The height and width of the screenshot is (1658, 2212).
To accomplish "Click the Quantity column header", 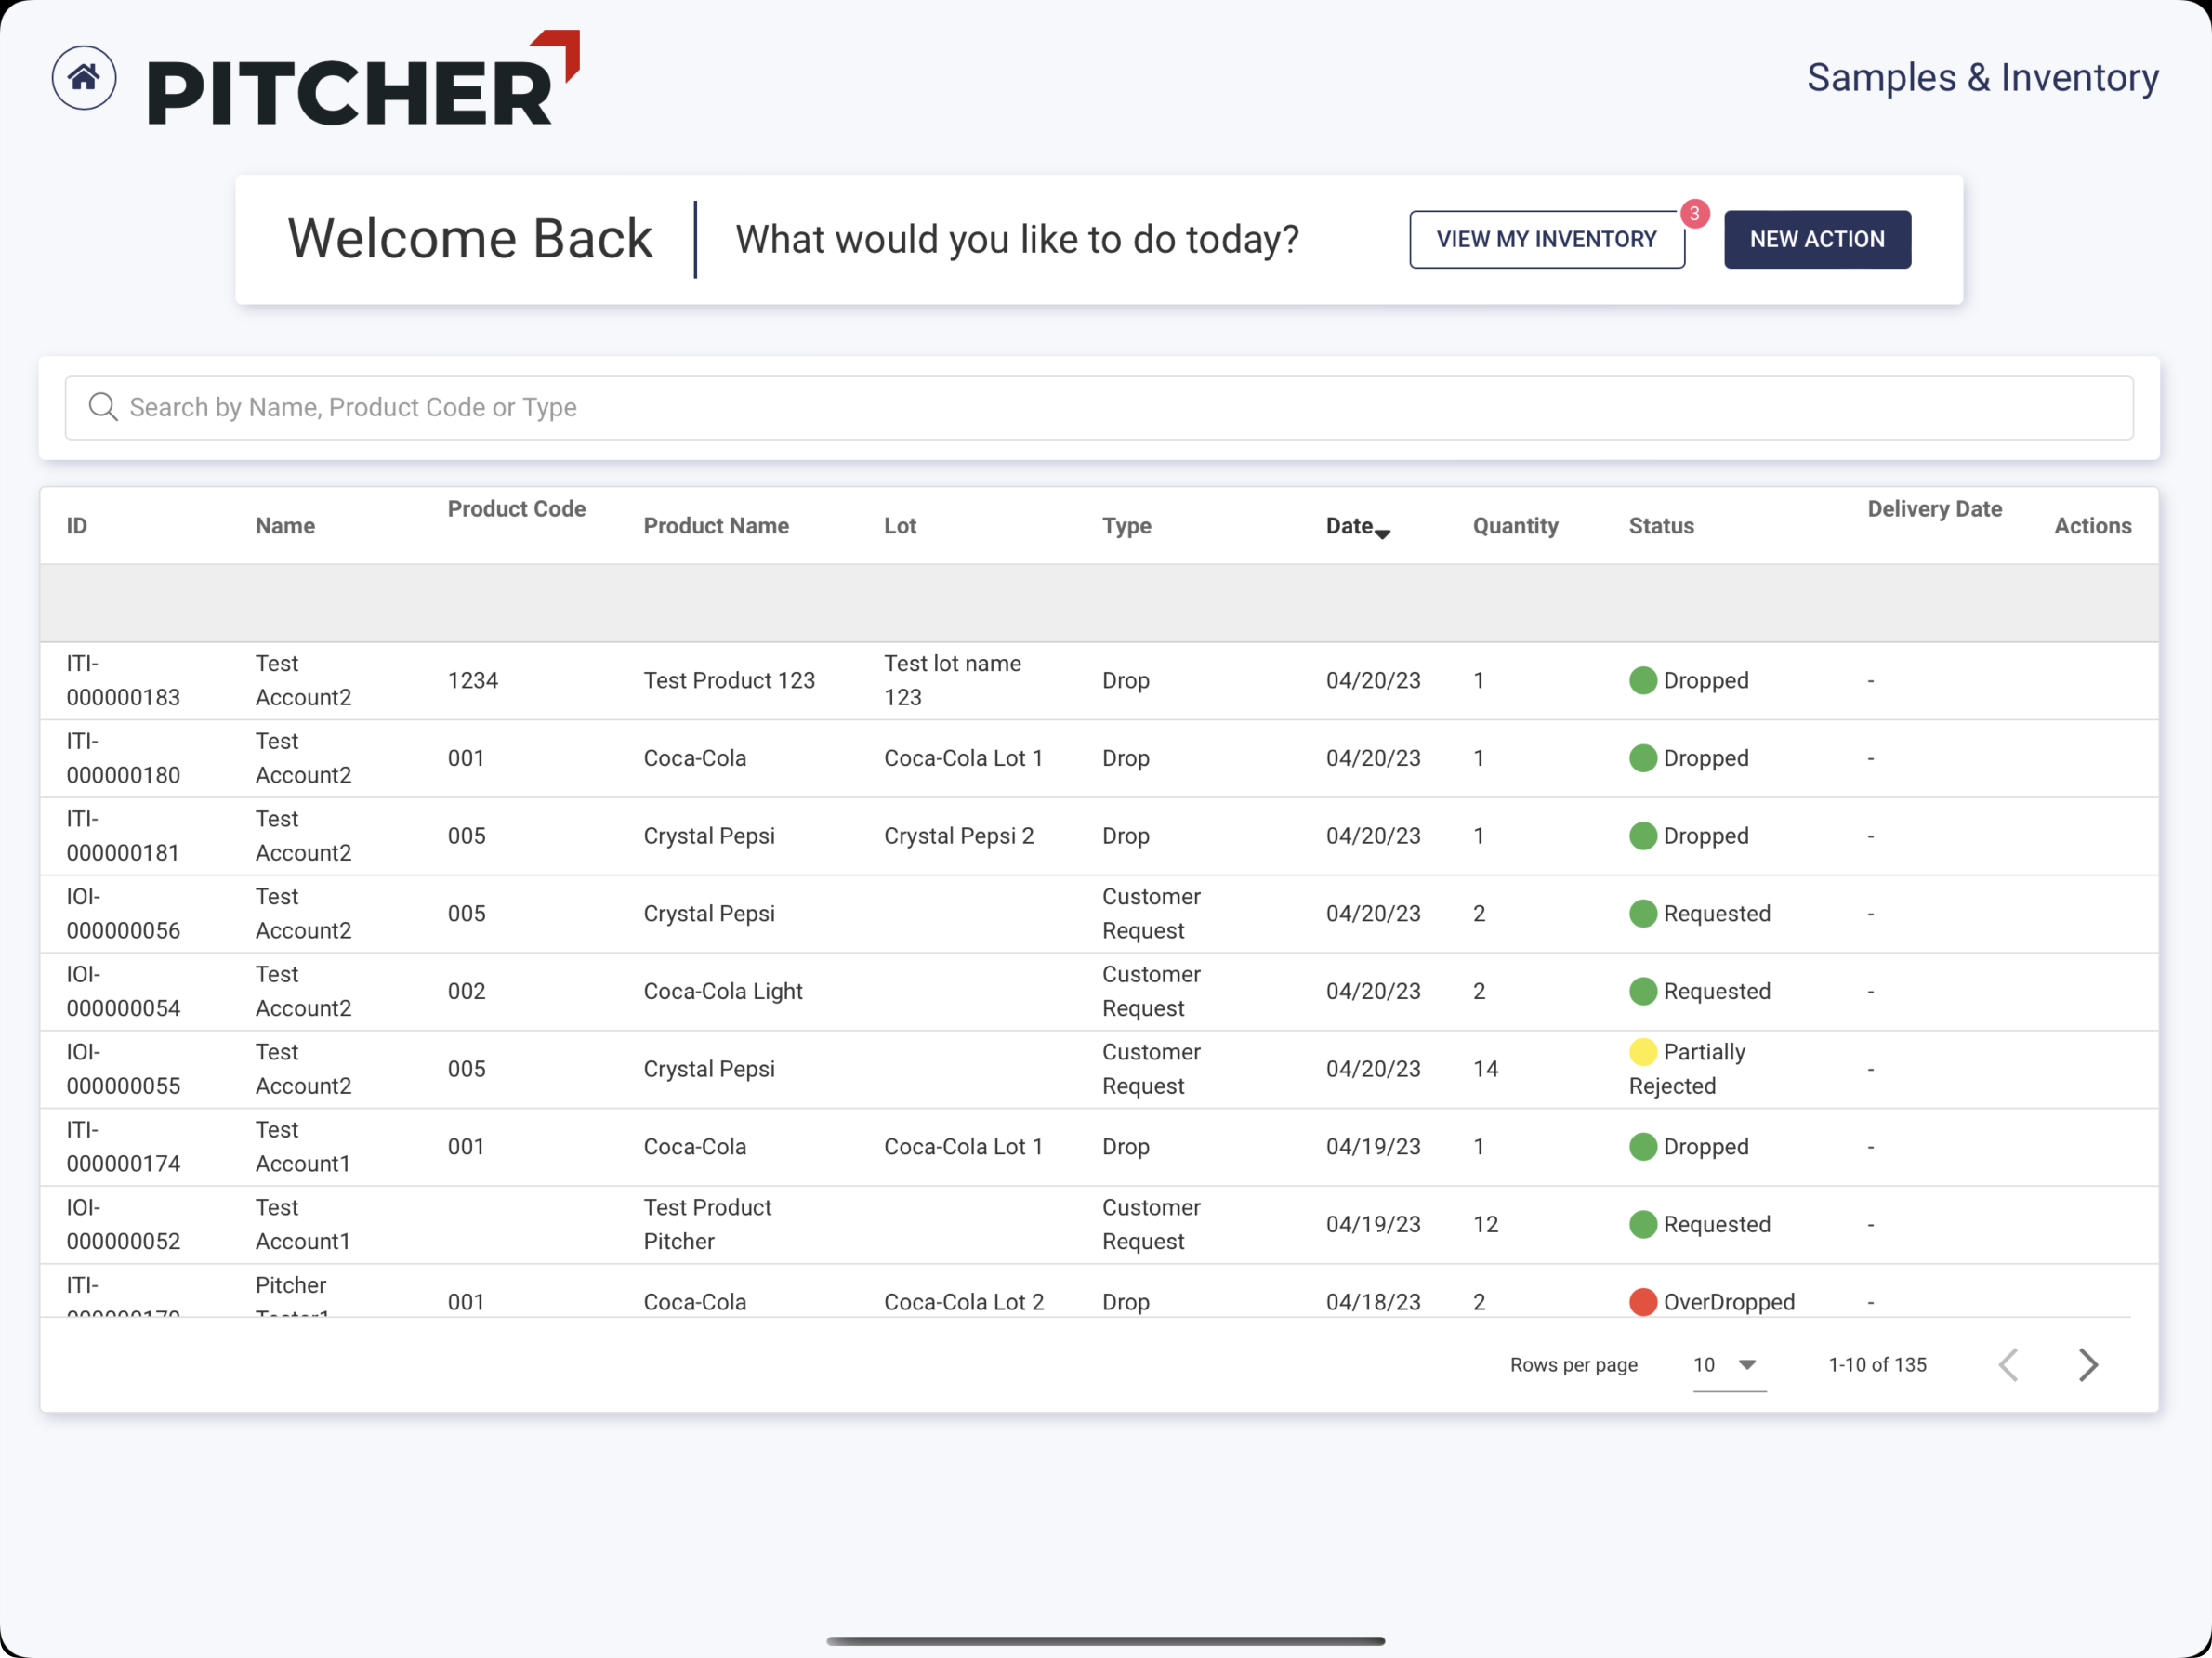I will pos(1515,526).
